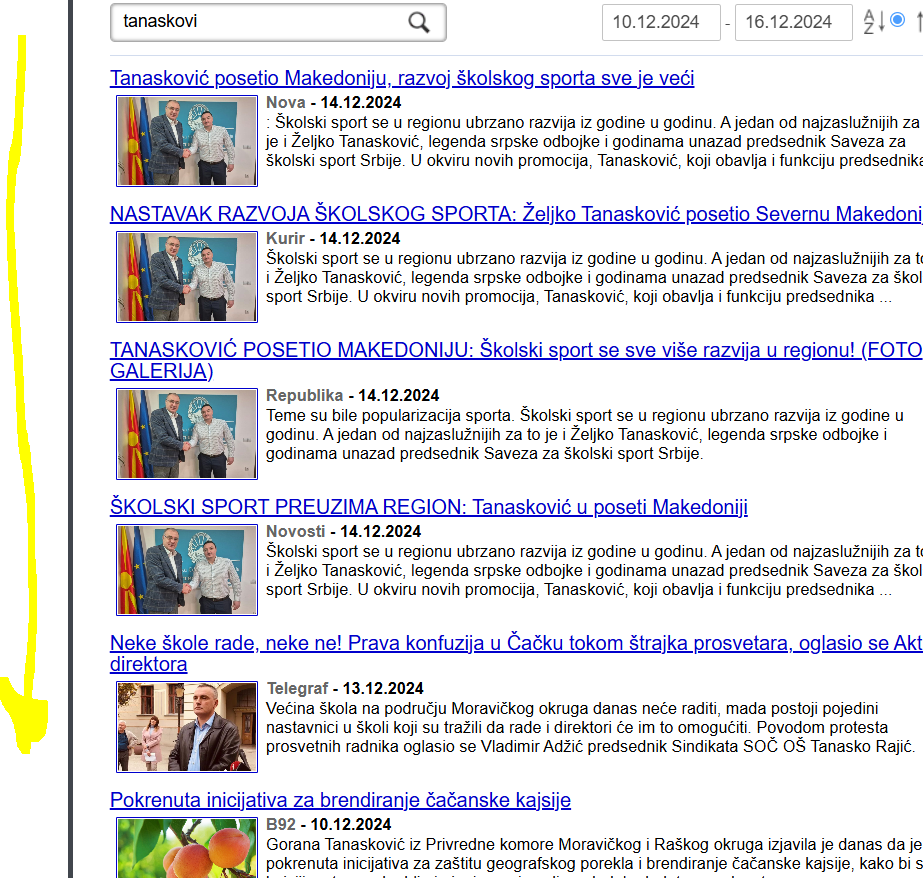Click the apricot thumbnail of B92 article
The image size is (923, 878).
[x=187, y=847]
